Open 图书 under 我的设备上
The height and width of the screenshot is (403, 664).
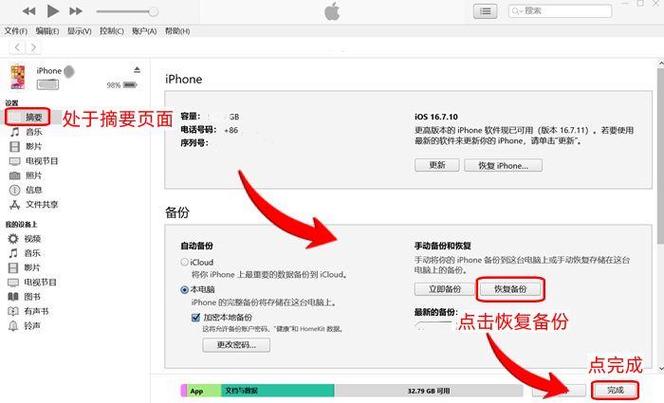click(x=25, y=297)
